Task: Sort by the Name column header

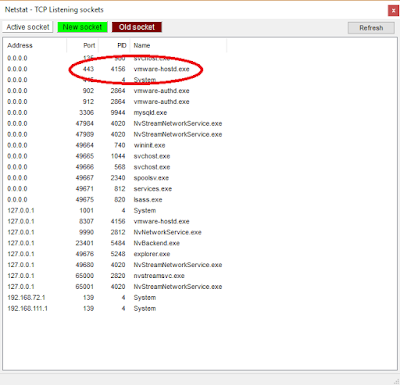Action: [178, 46]
